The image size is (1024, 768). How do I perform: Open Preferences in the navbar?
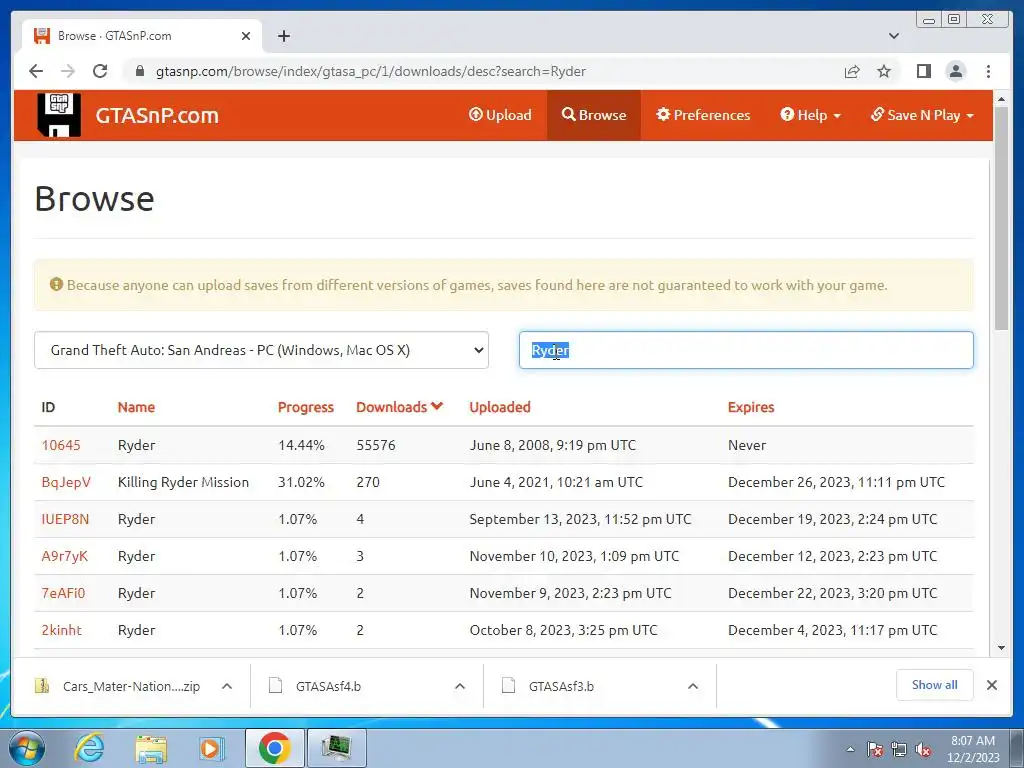click(703, 115)
